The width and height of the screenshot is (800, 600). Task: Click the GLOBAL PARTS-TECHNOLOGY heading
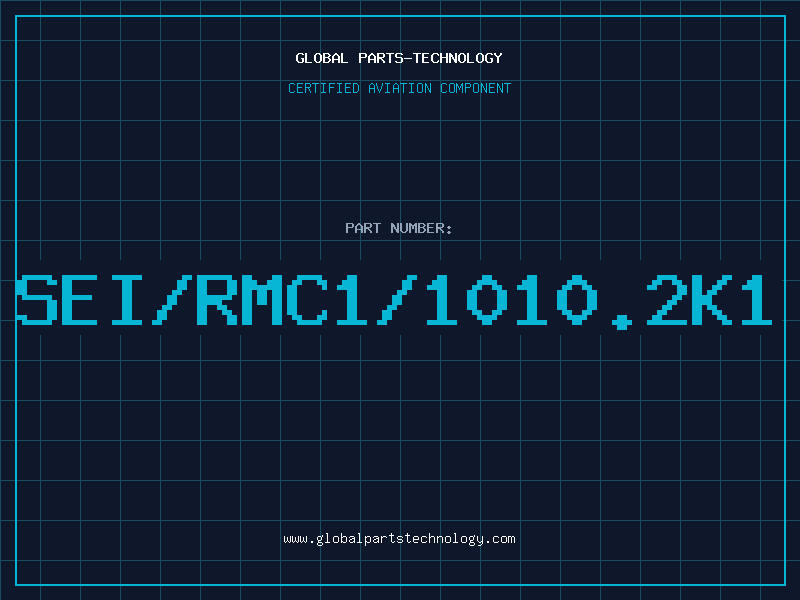[x=399, y=58]
